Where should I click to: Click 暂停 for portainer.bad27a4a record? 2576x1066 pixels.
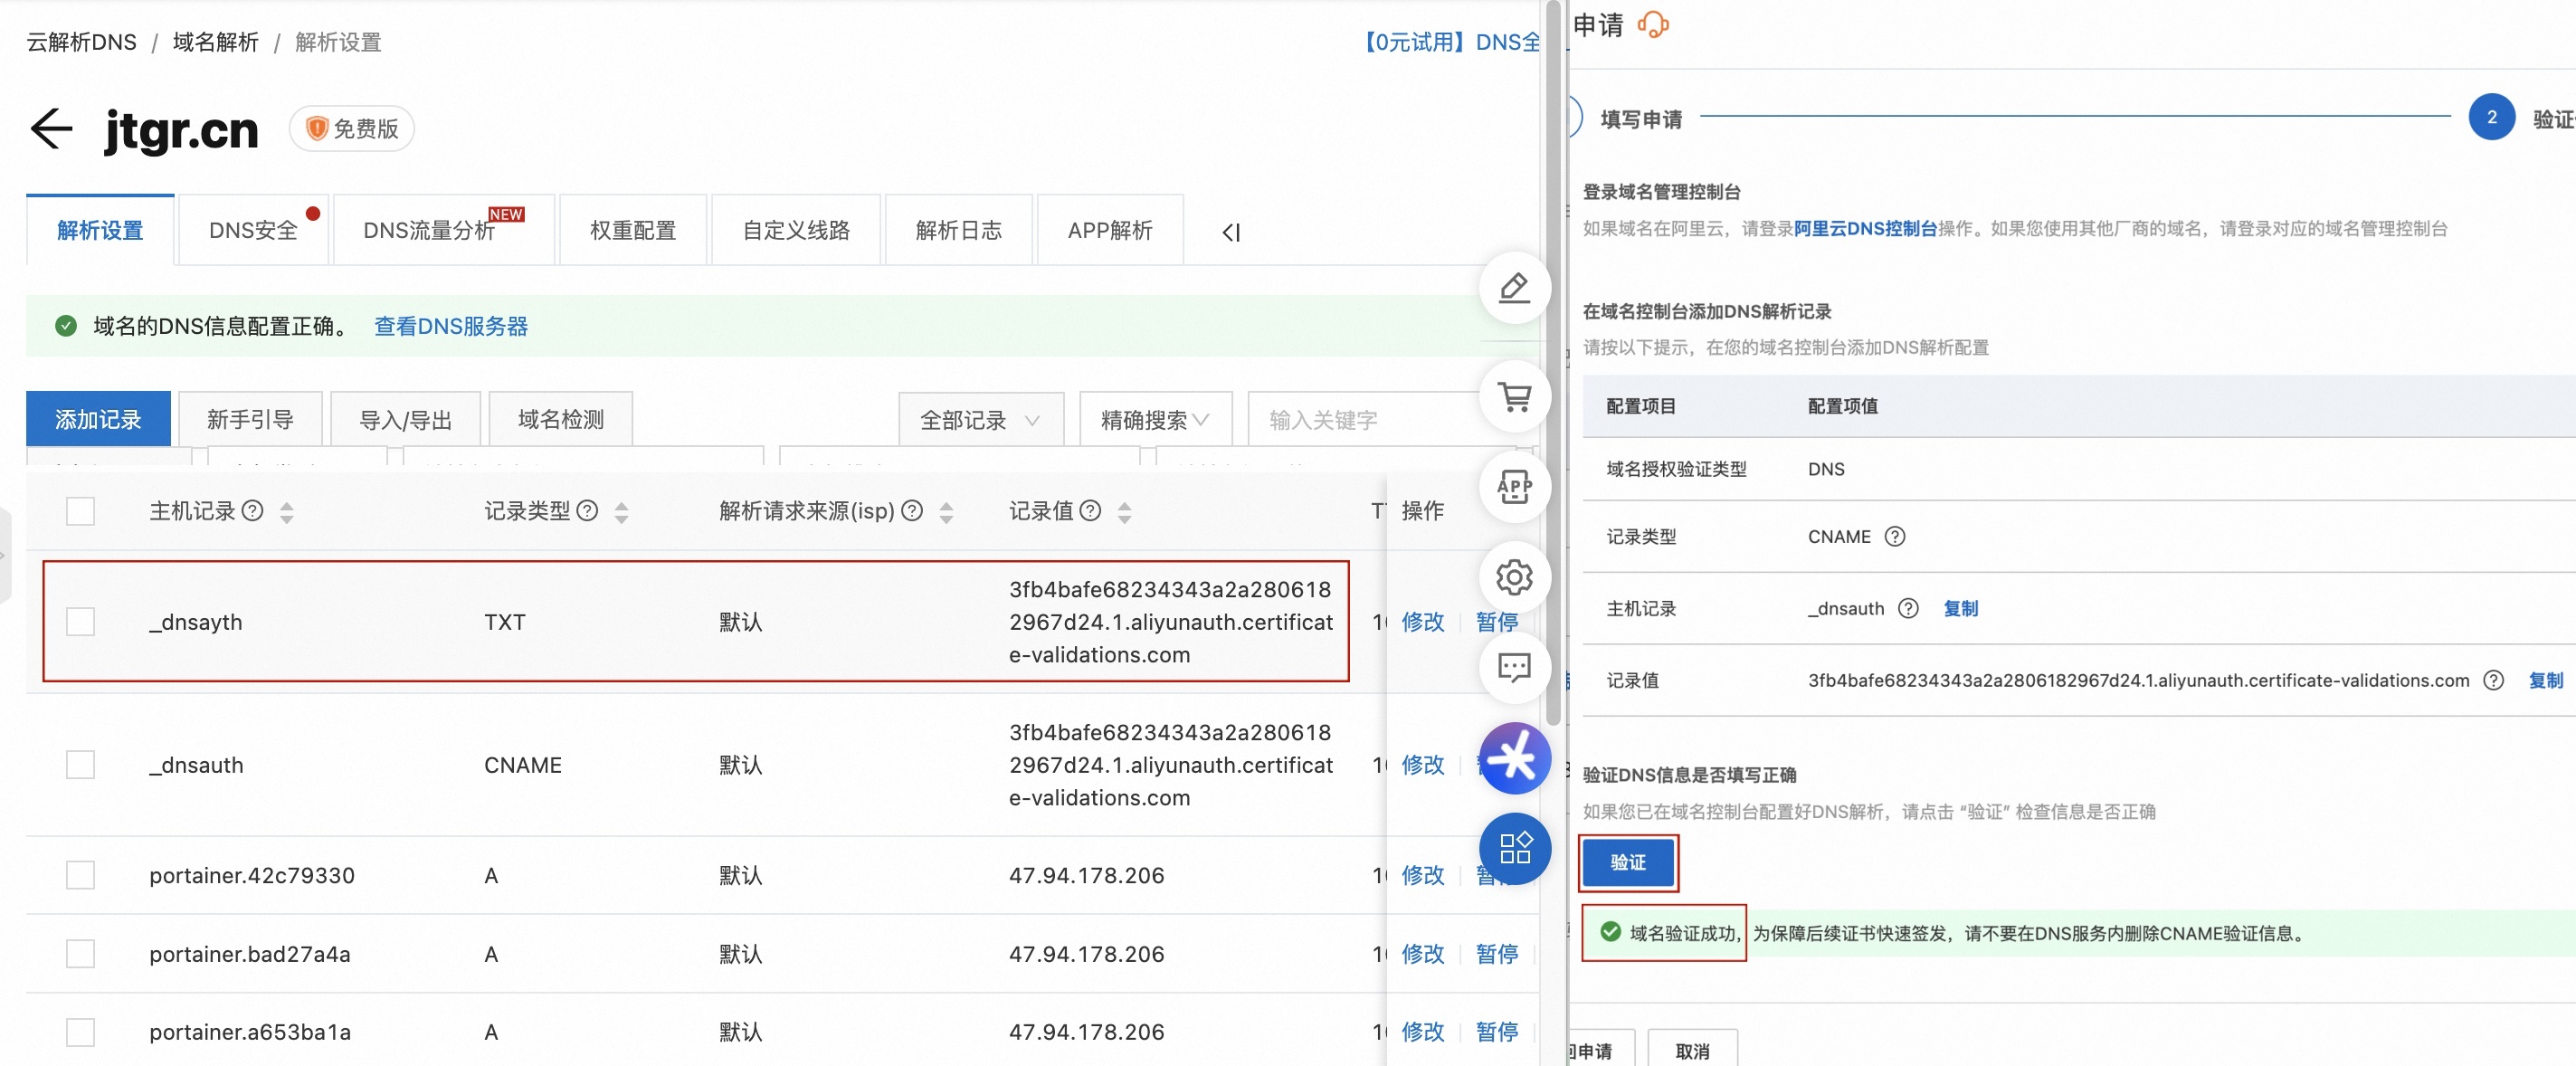pyautogui.click(x=1496, y=954)
